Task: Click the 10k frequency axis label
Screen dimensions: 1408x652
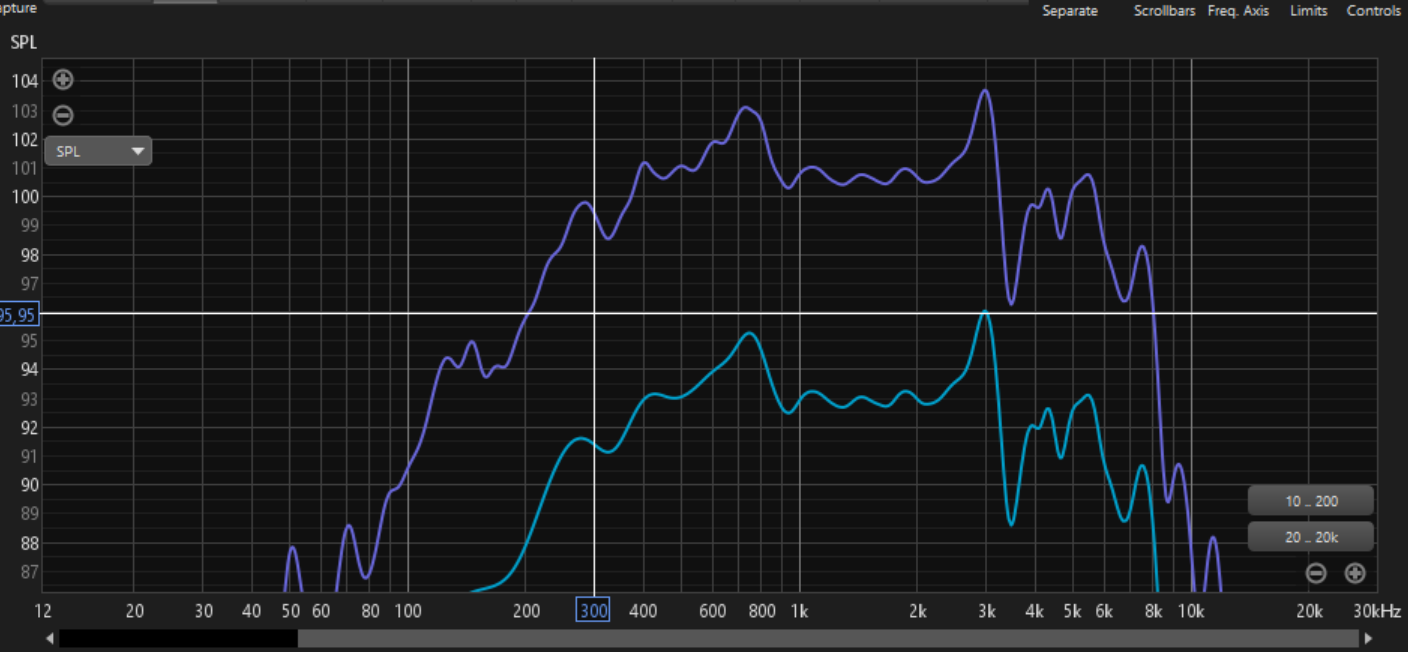Action: [x=1191, y=610]
